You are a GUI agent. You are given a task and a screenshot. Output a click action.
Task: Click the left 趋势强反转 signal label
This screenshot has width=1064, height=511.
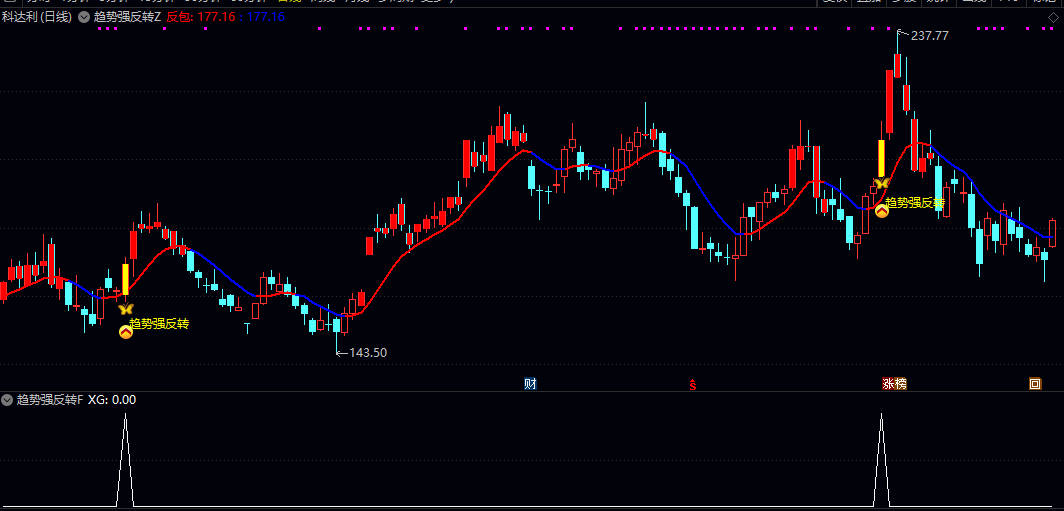click(159, 324)
